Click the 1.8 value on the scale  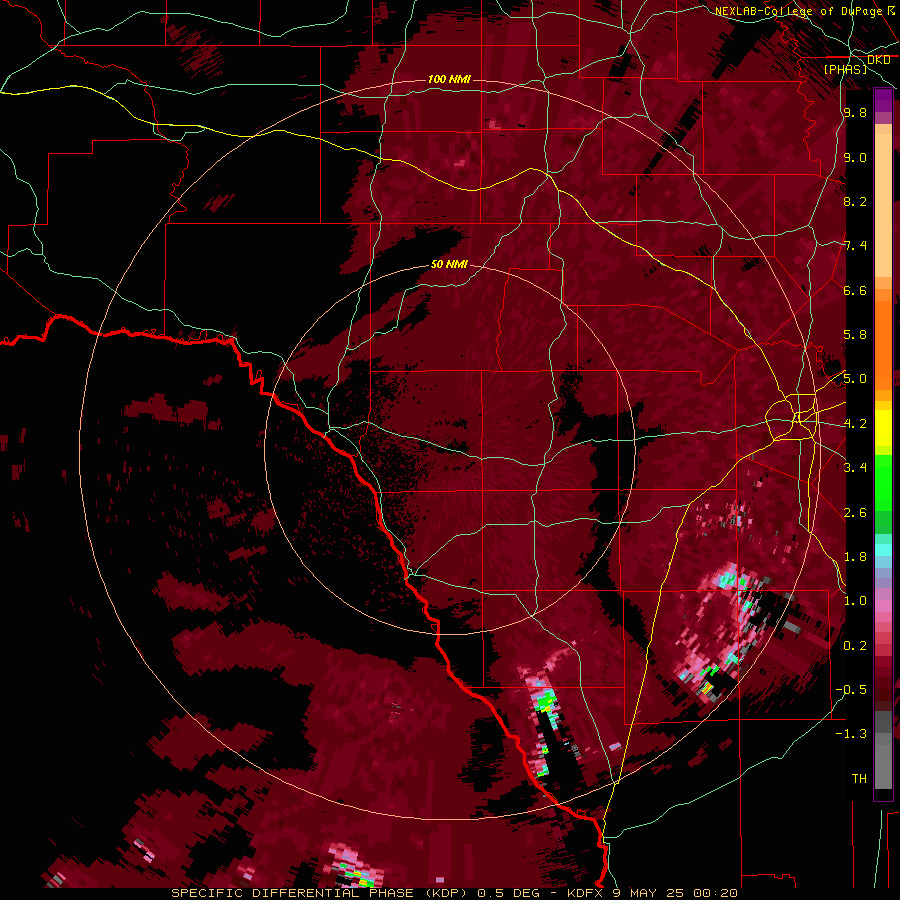coord(855,556)
